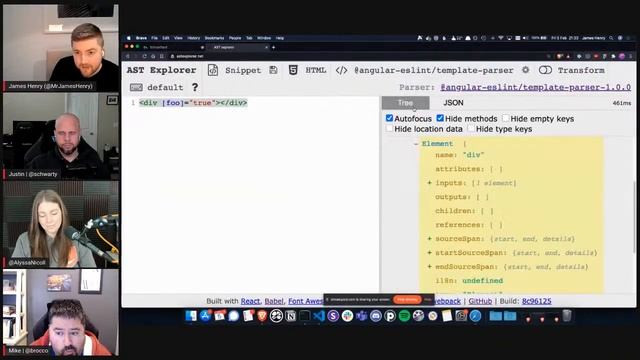Viewport: 640px width, 360px height.
Task: Open the Snippet dropdown menu
Action: click(243, 70)
